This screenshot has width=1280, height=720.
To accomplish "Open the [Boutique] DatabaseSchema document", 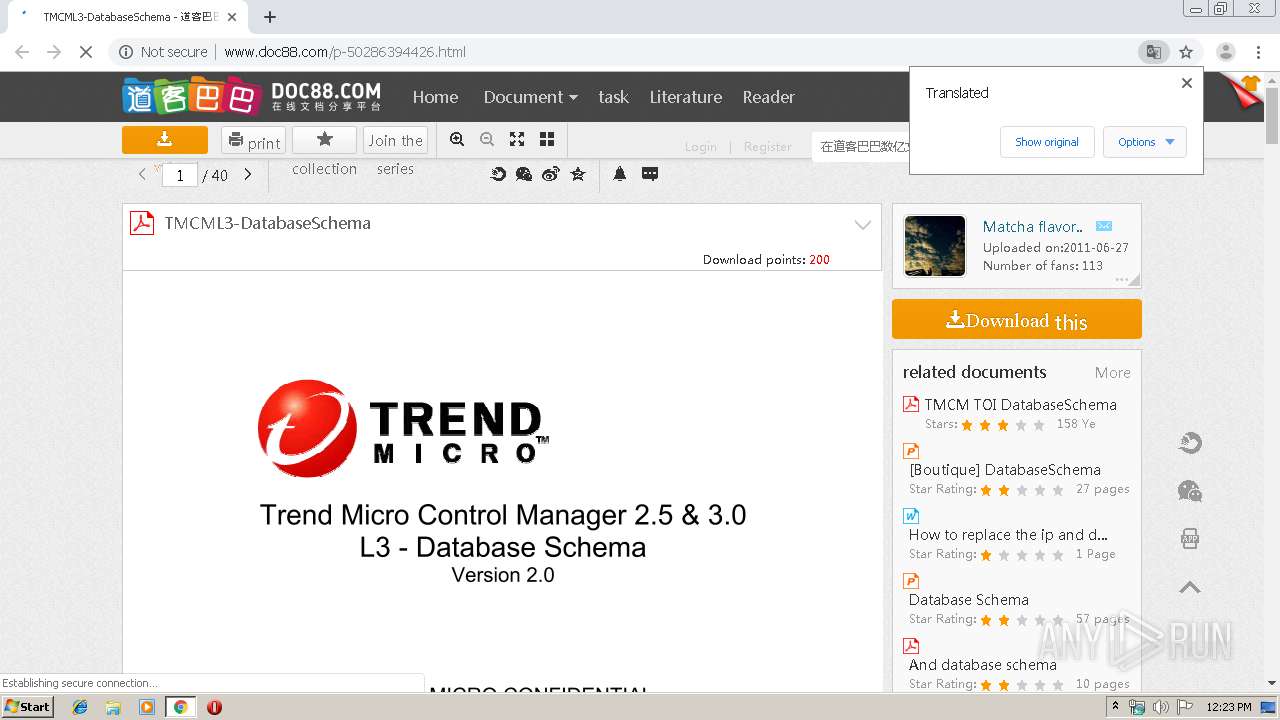I will coord(1004,470).
